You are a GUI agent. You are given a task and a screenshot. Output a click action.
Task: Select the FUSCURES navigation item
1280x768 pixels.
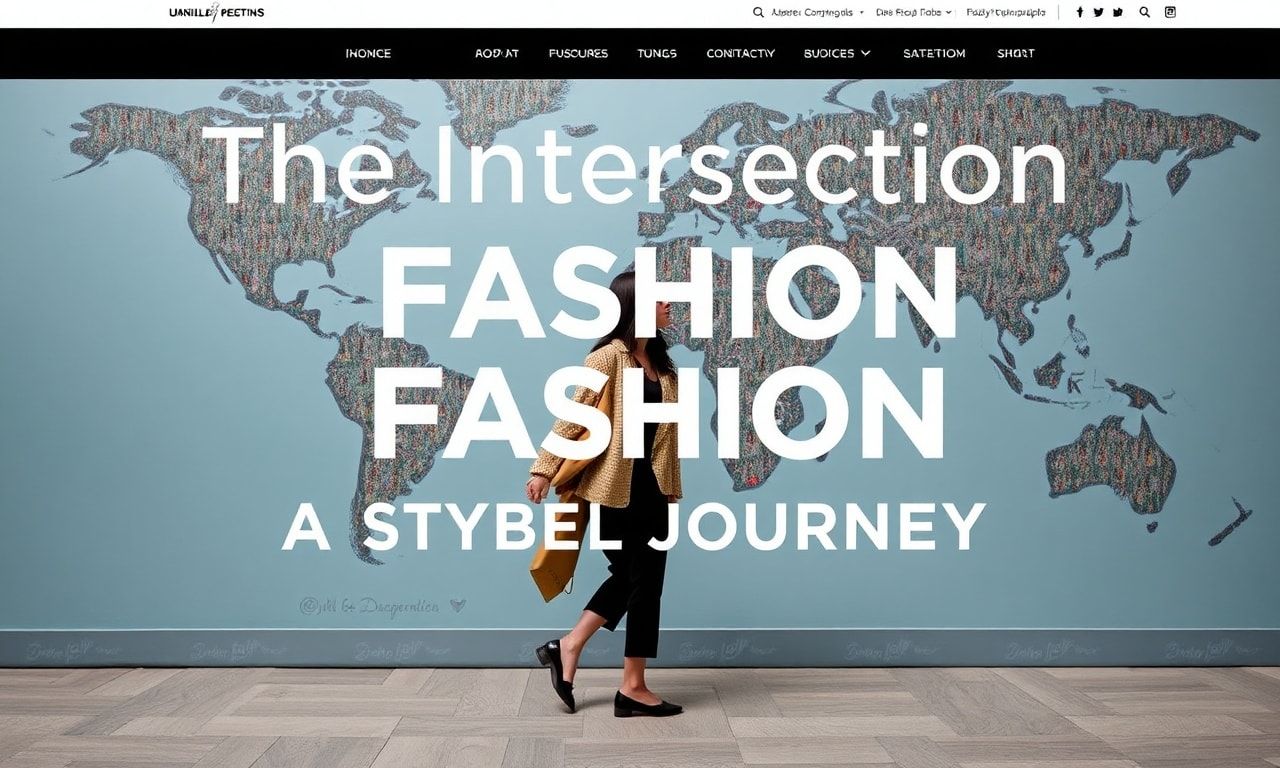[578, 53]
